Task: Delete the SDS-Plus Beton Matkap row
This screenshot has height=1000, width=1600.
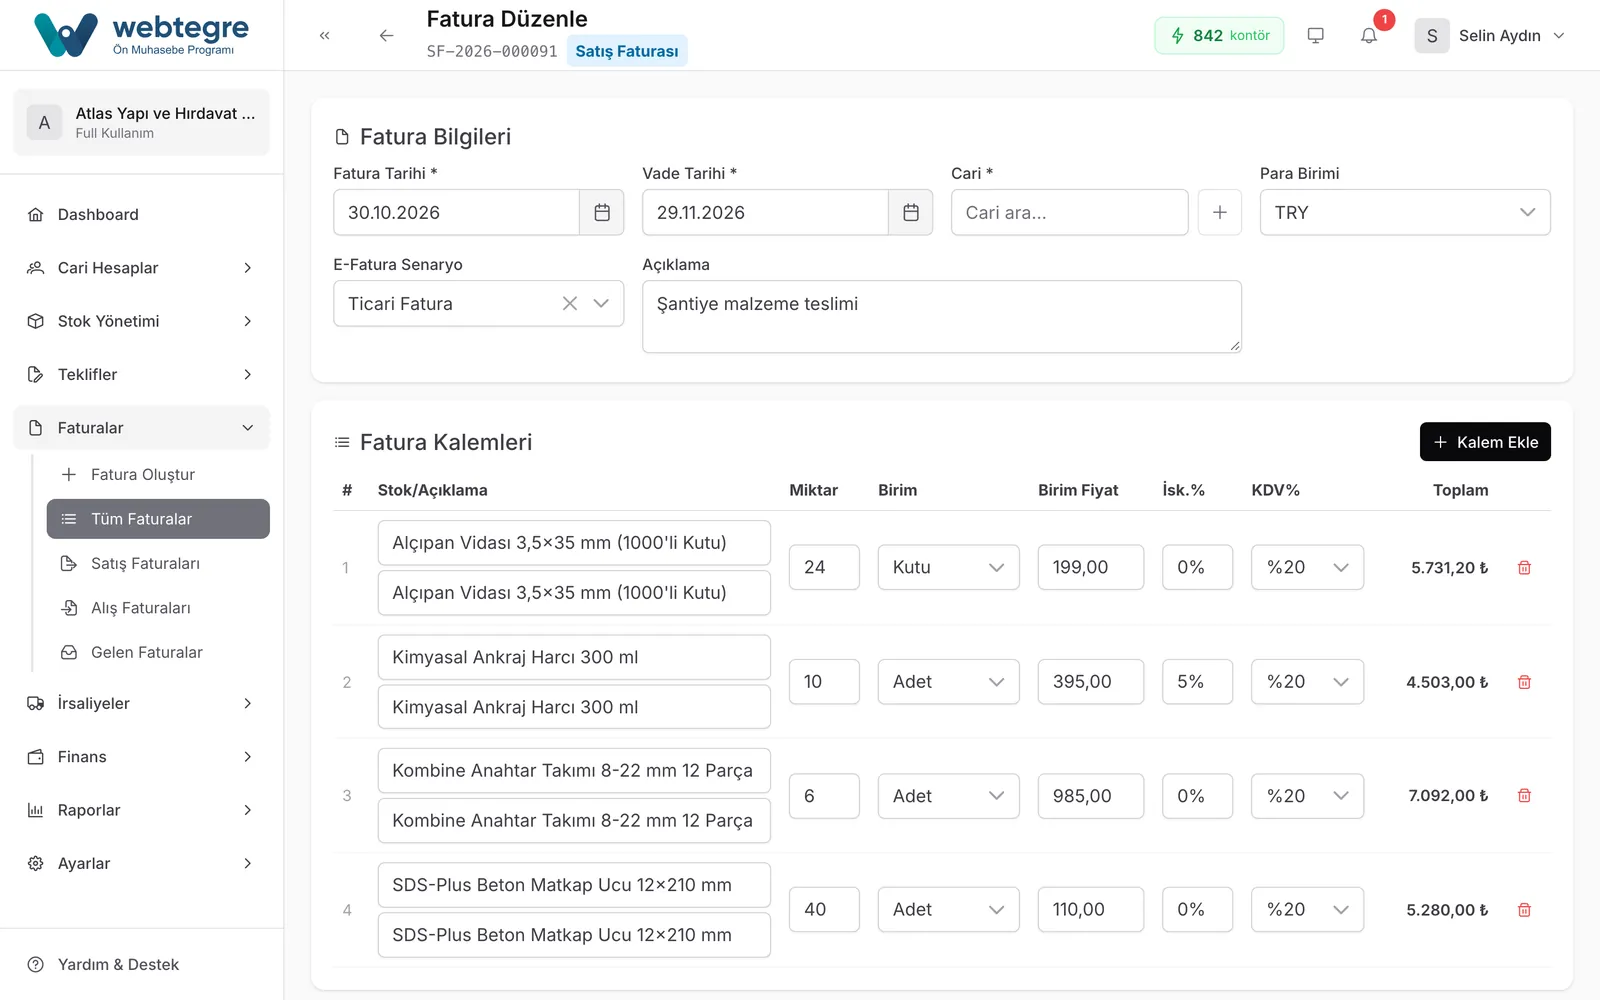Action: tap(1524, 909)
